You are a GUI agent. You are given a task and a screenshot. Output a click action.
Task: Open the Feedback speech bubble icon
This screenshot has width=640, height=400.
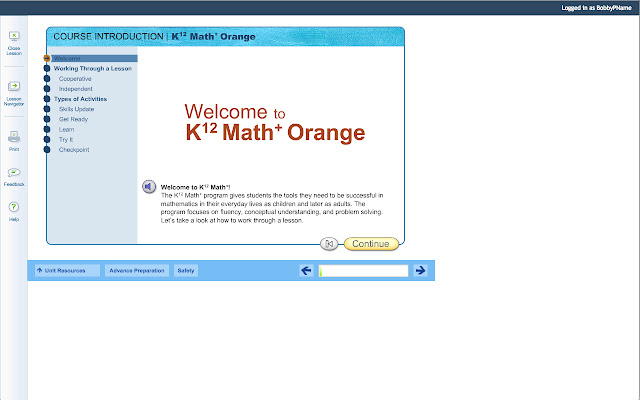pyautogui.click(x=14, y=173)
